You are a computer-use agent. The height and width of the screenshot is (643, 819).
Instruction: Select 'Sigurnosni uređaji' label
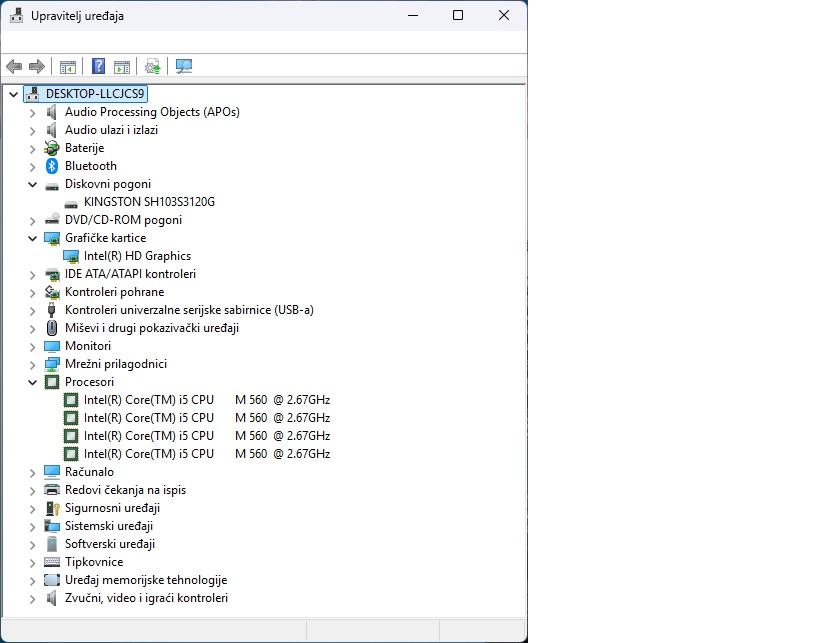pos(112,508)
